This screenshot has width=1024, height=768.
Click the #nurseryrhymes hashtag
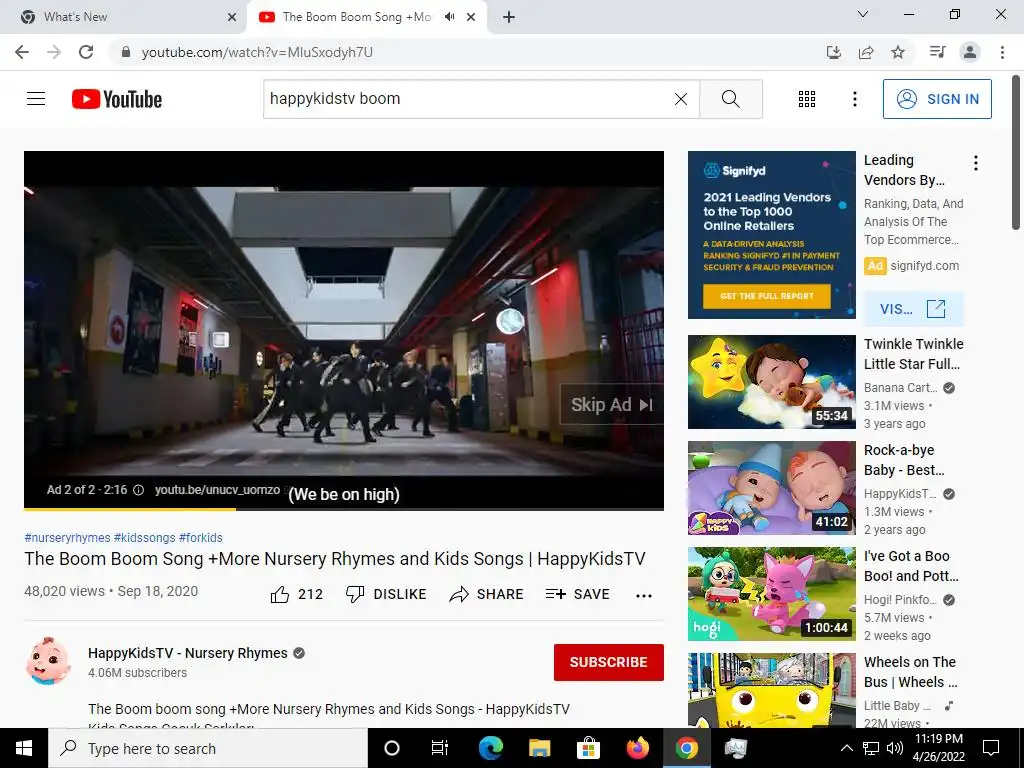(67, 537)
